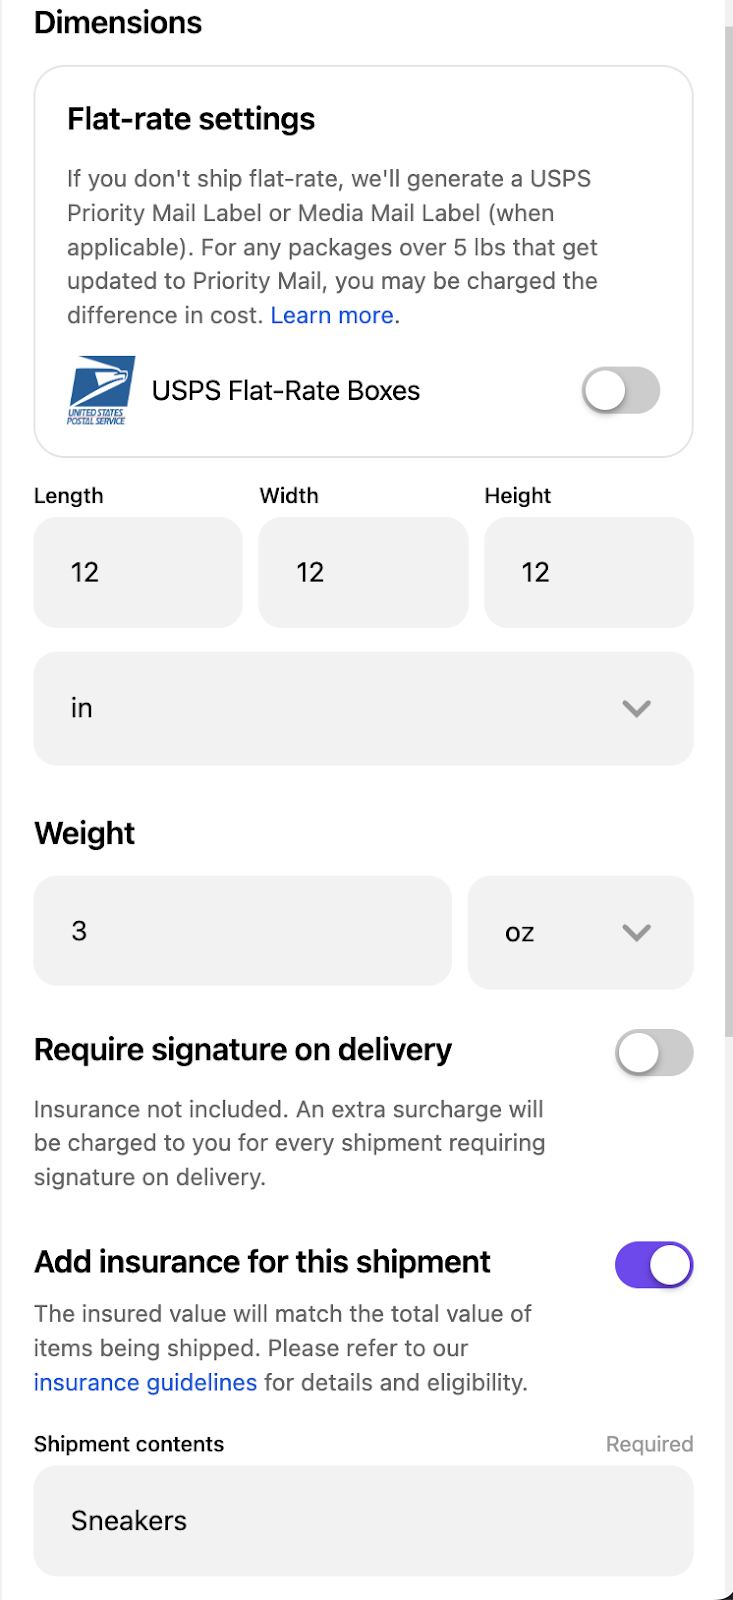Open the insurance guidelines link
This screenshot has height=1600, width=733.
click(145, 1383)
